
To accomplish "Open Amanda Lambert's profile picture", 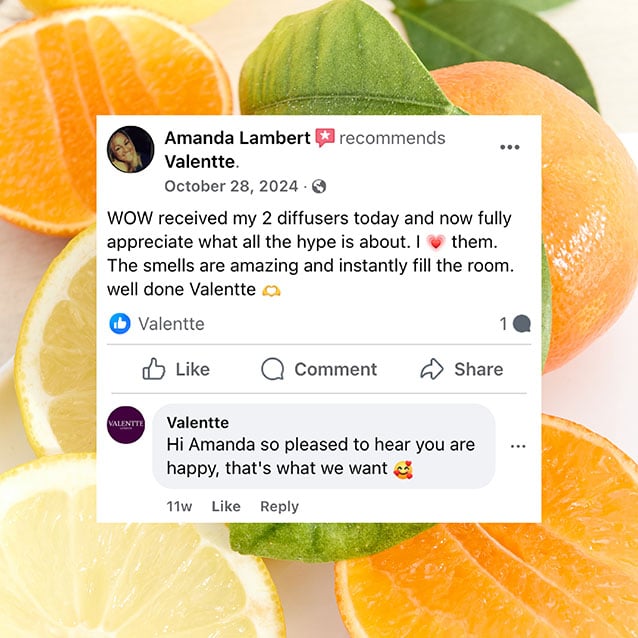I will pos(131,149).
